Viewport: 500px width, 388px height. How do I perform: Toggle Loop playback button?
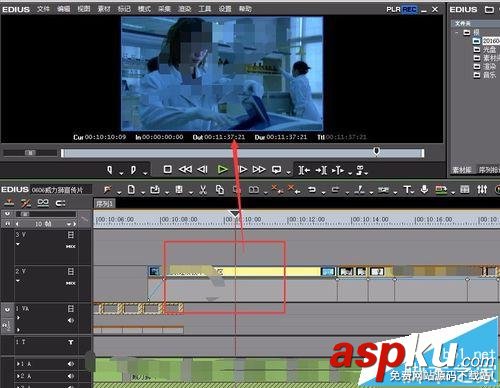click(276, 170)
